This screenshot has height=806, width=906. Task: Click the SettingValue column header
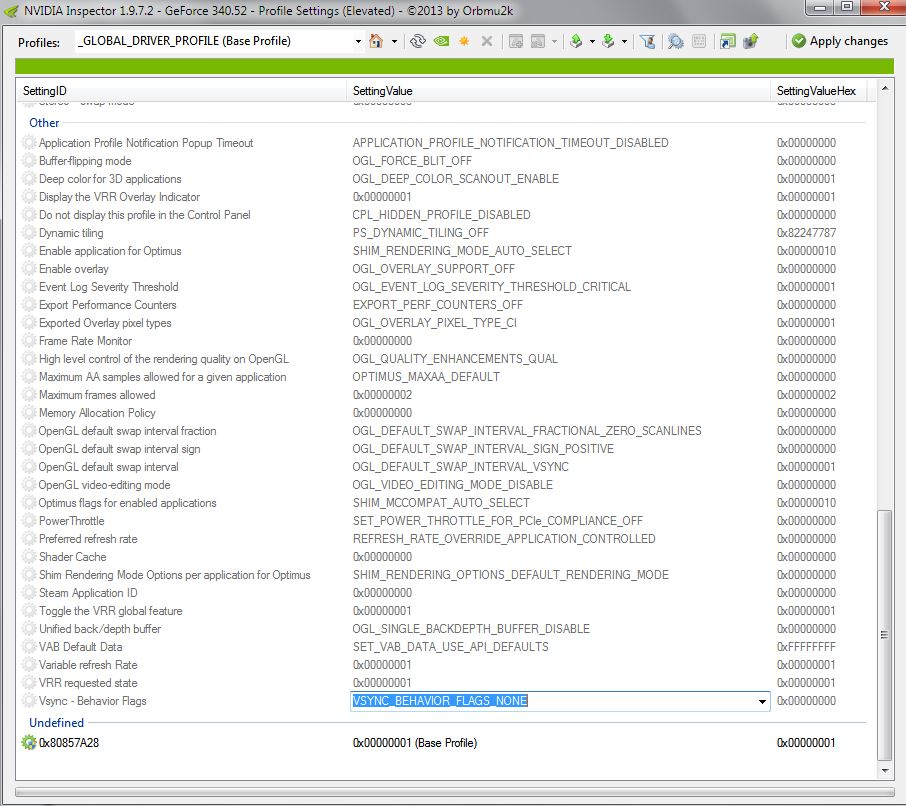click(x=558, y=91)
